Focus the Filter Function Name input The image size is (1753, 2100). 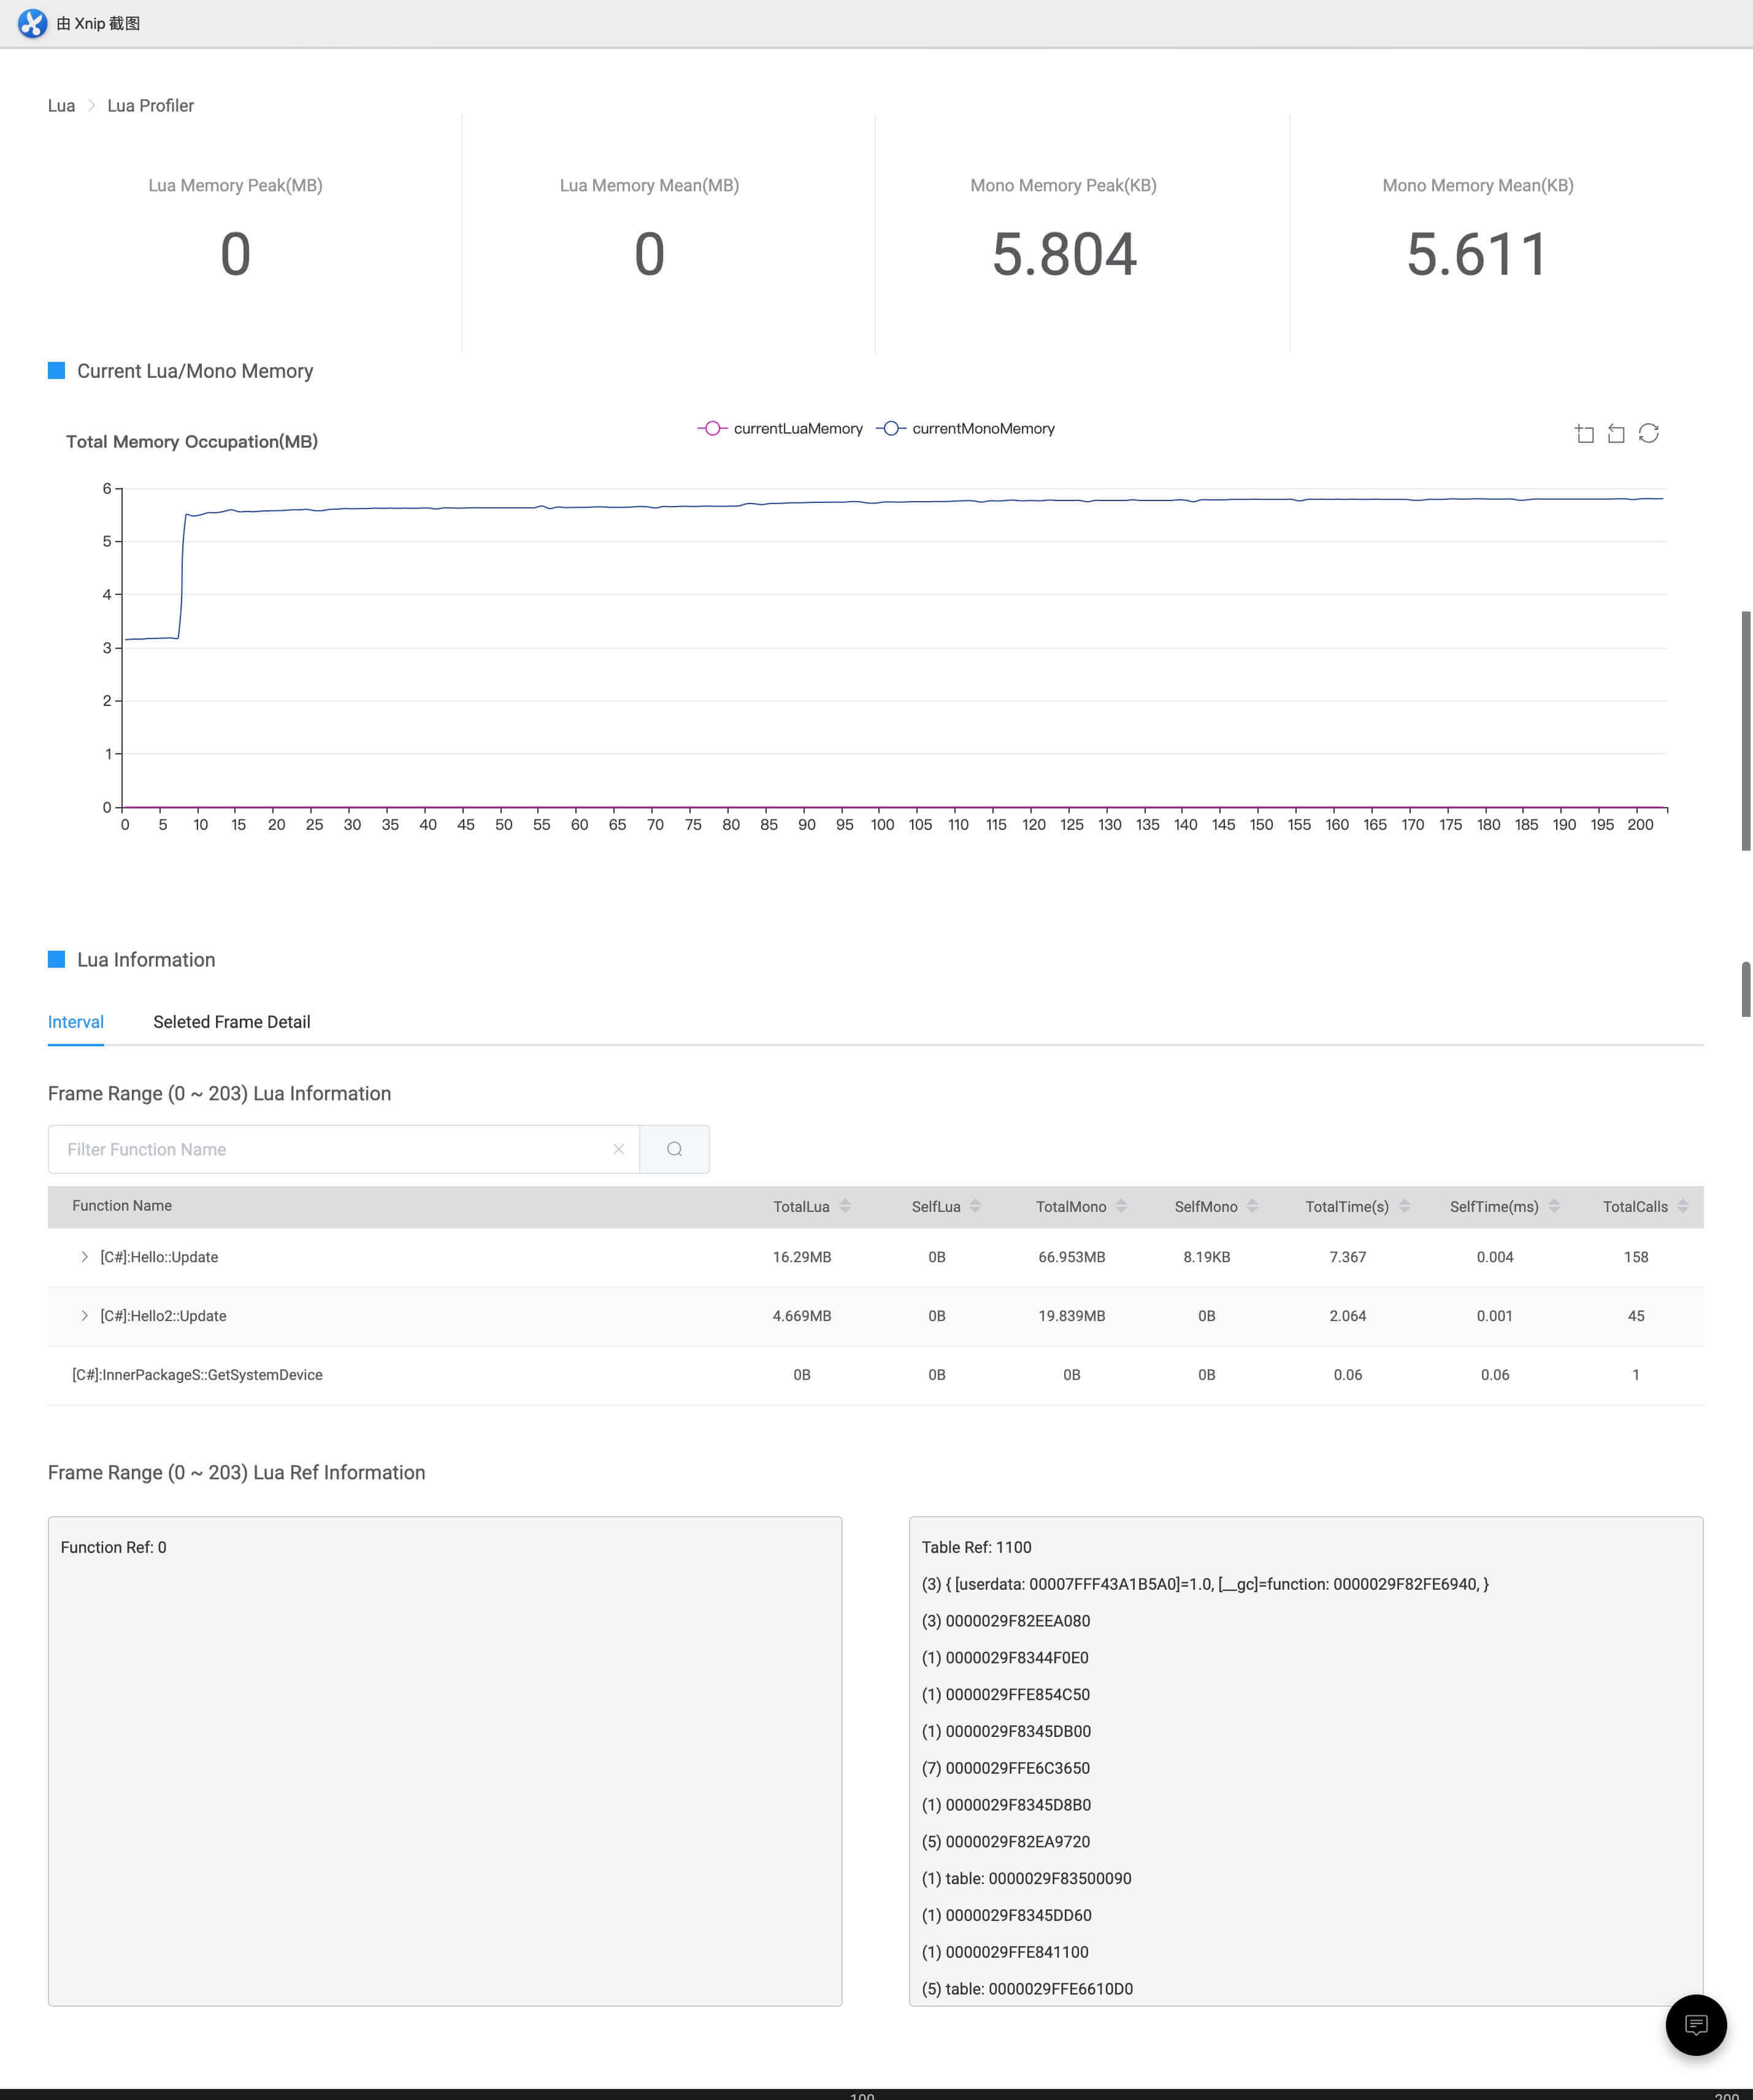point(330,1149)
